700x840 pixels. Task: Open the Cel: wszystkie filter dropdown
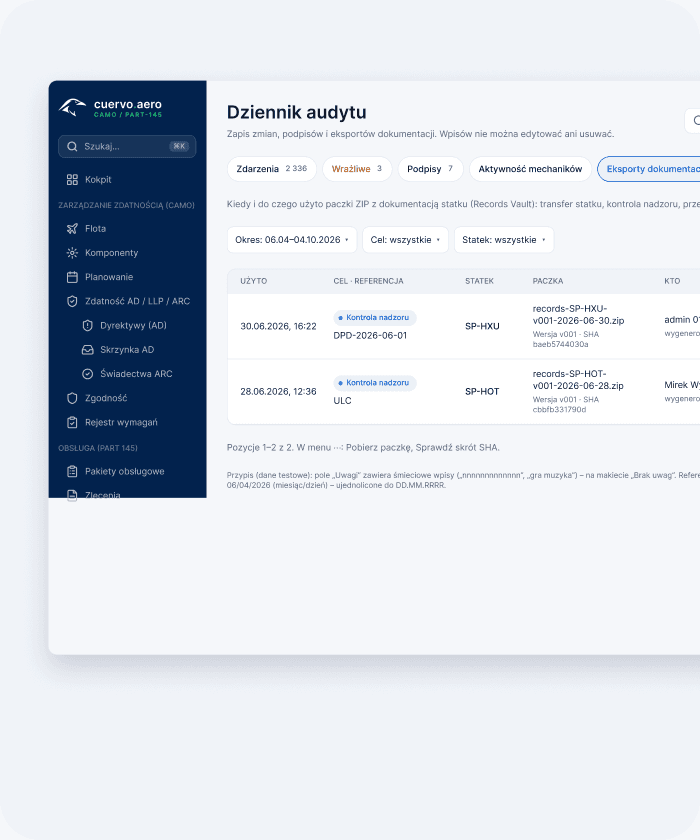tap(405, 239)
